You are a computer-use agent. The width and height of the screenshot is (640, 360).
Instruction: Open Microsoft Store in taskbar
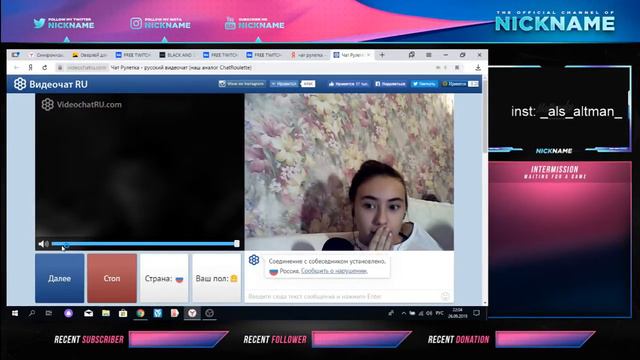pyautogui.click(x=123, y=313)
